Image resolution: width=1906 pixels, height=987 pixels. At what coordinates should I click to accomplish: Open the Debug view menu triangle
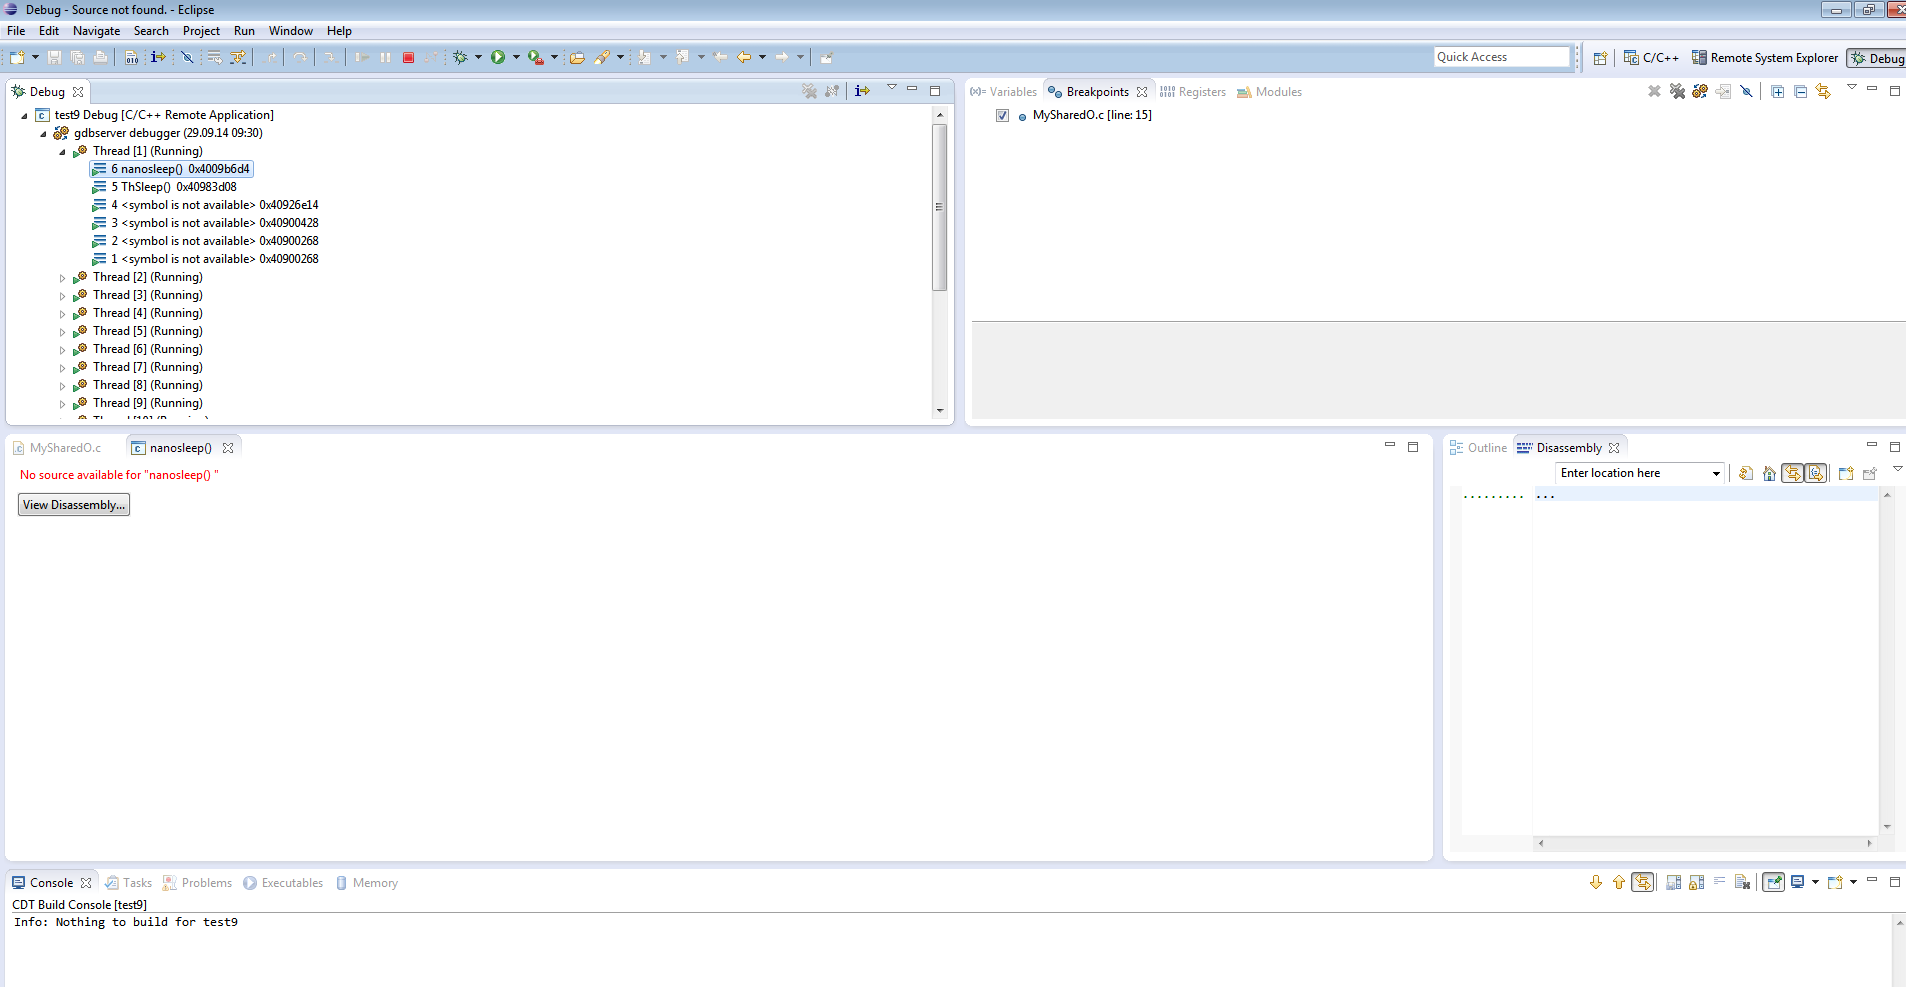(891, 88)
